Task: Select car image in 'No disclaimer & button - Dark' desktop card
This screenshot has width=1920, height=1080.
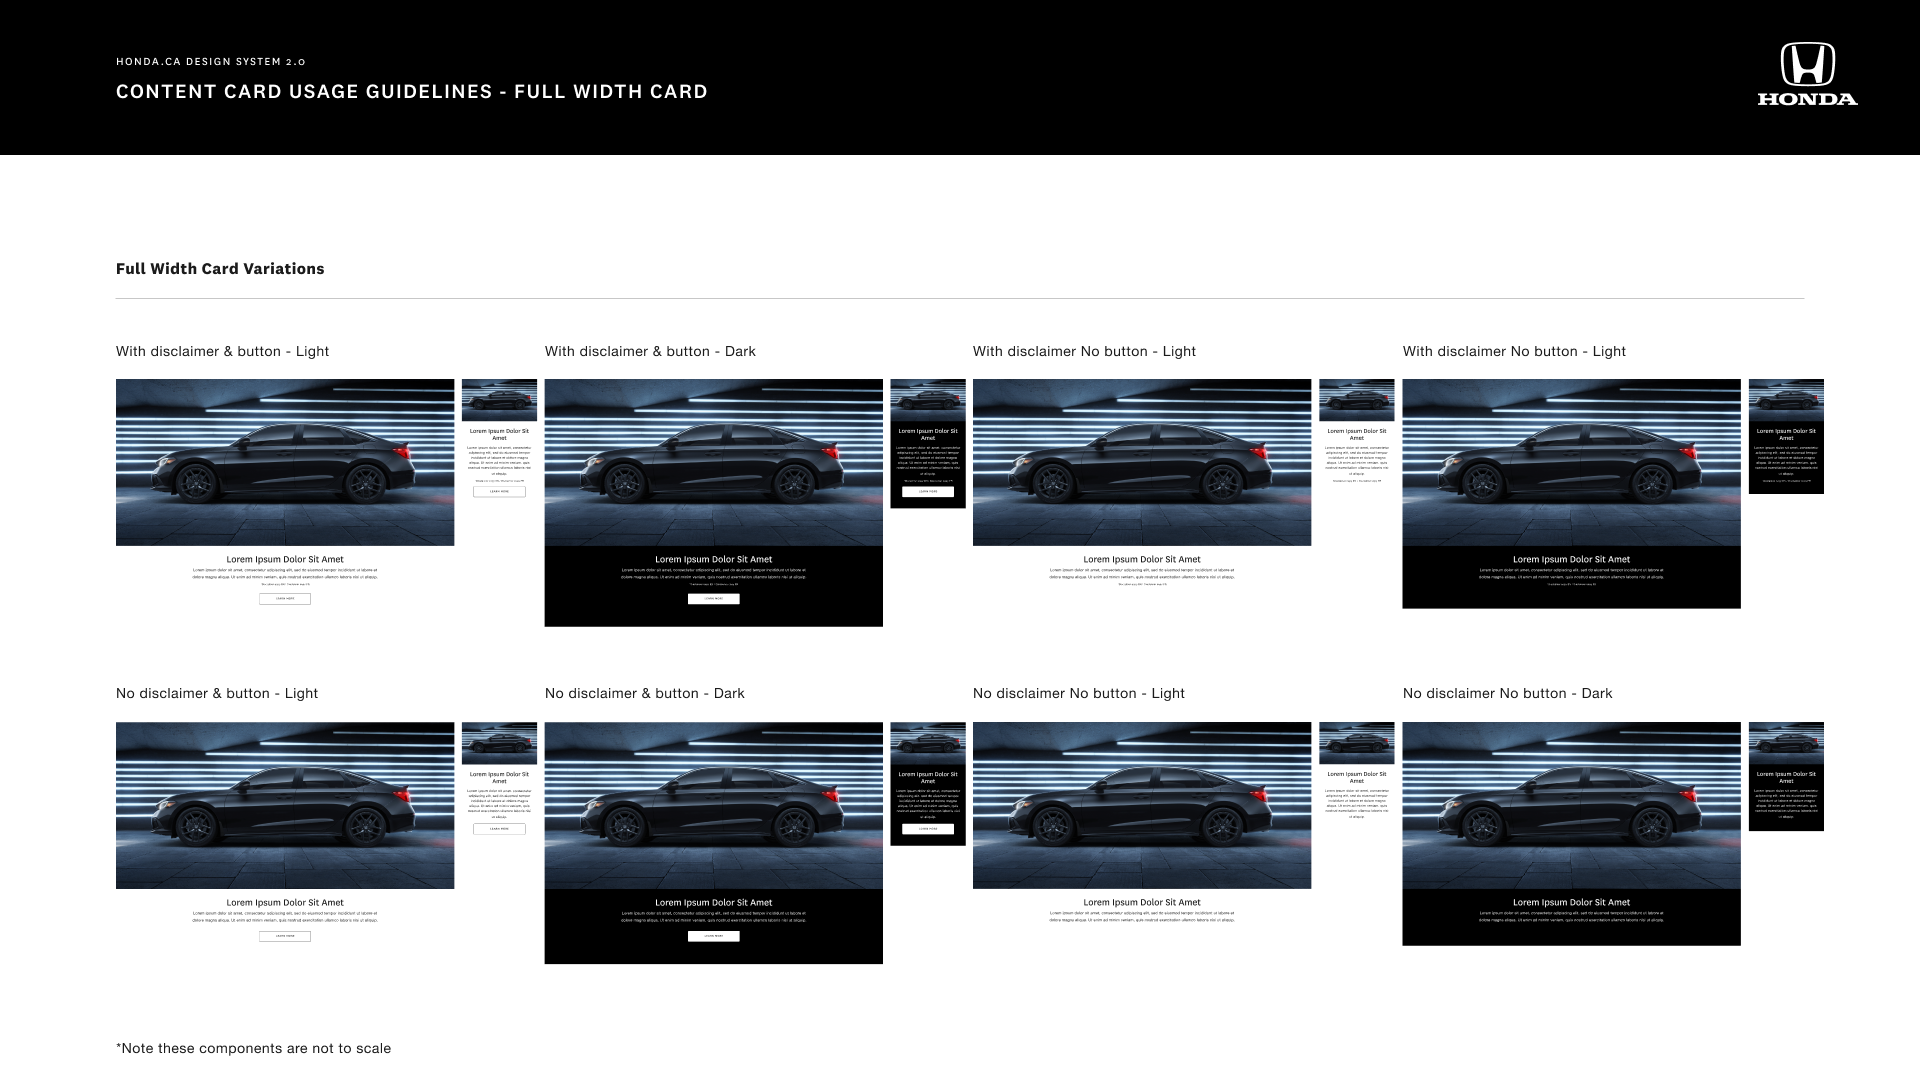Action: click(714, 805)
